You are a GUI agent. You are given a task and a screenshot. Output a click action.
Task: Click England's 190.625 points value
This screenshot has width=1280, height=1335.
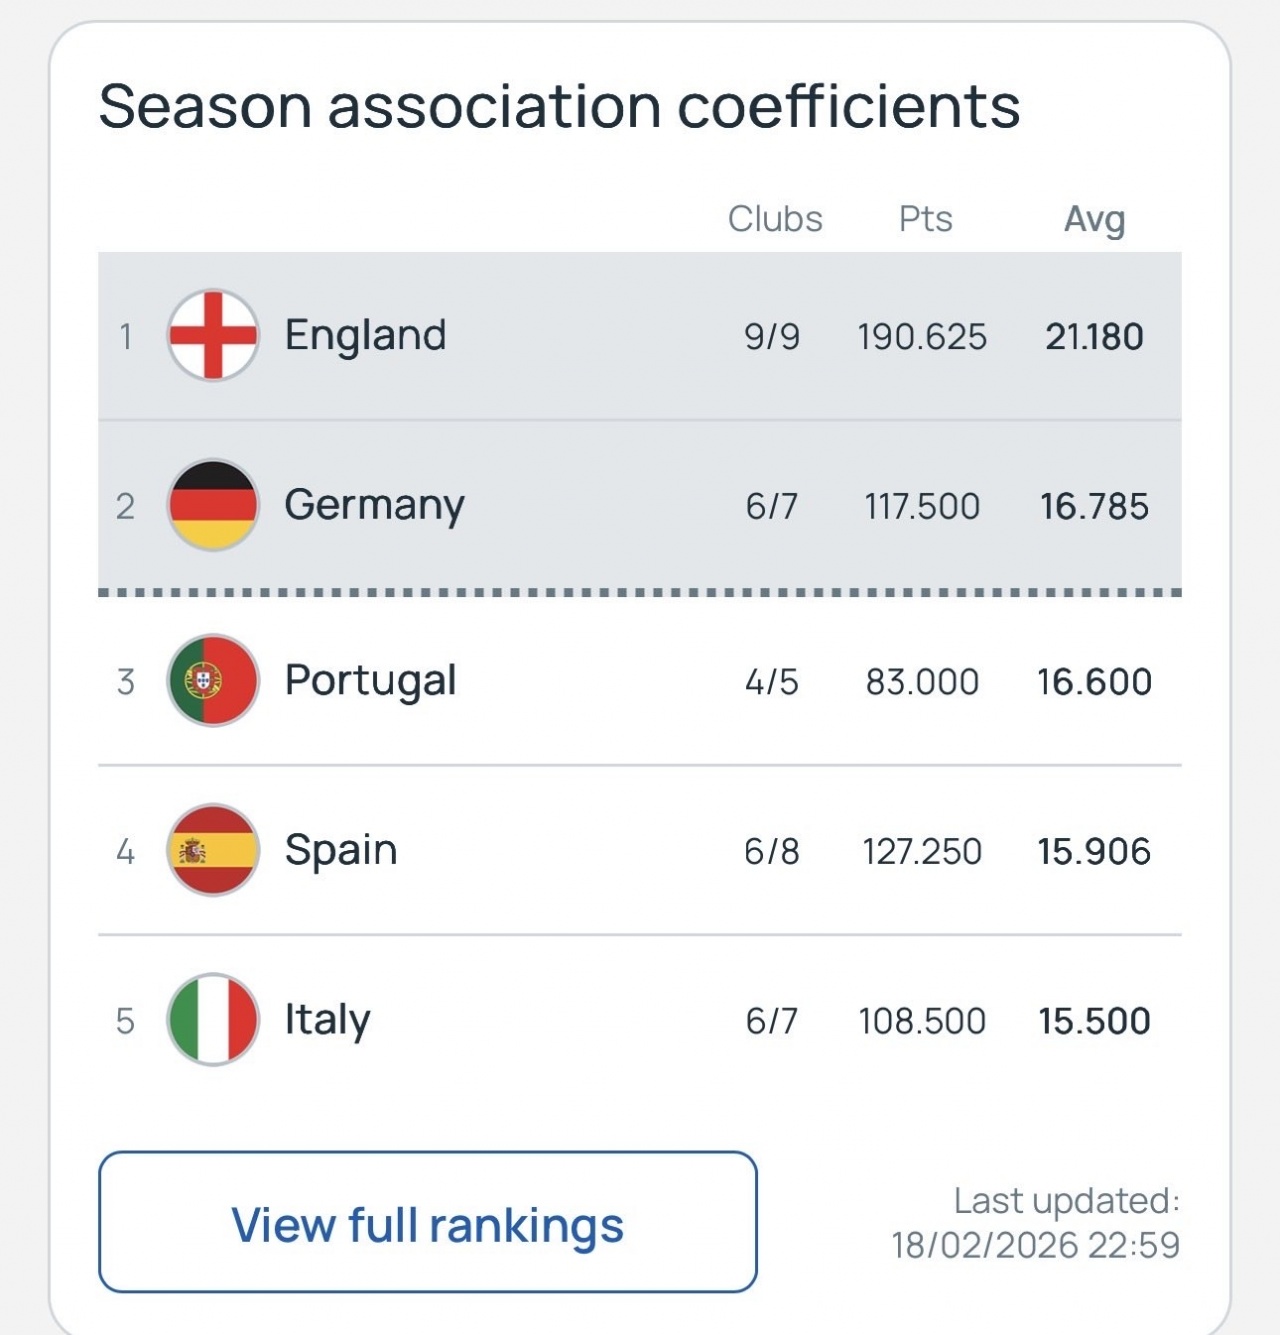click(922, 337)
